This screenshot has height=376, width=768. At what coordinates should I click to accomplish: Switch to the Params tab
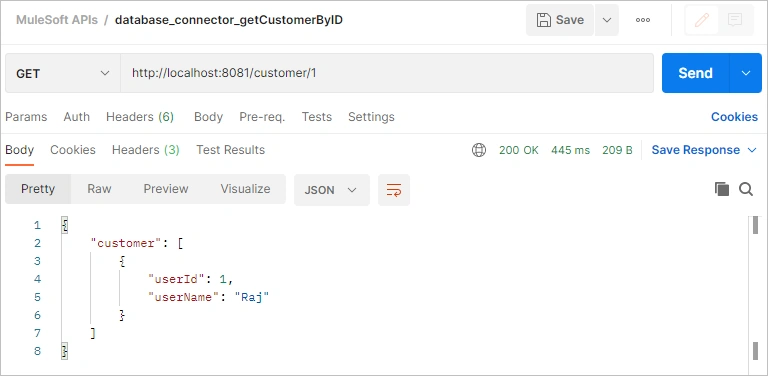point(26,117)
